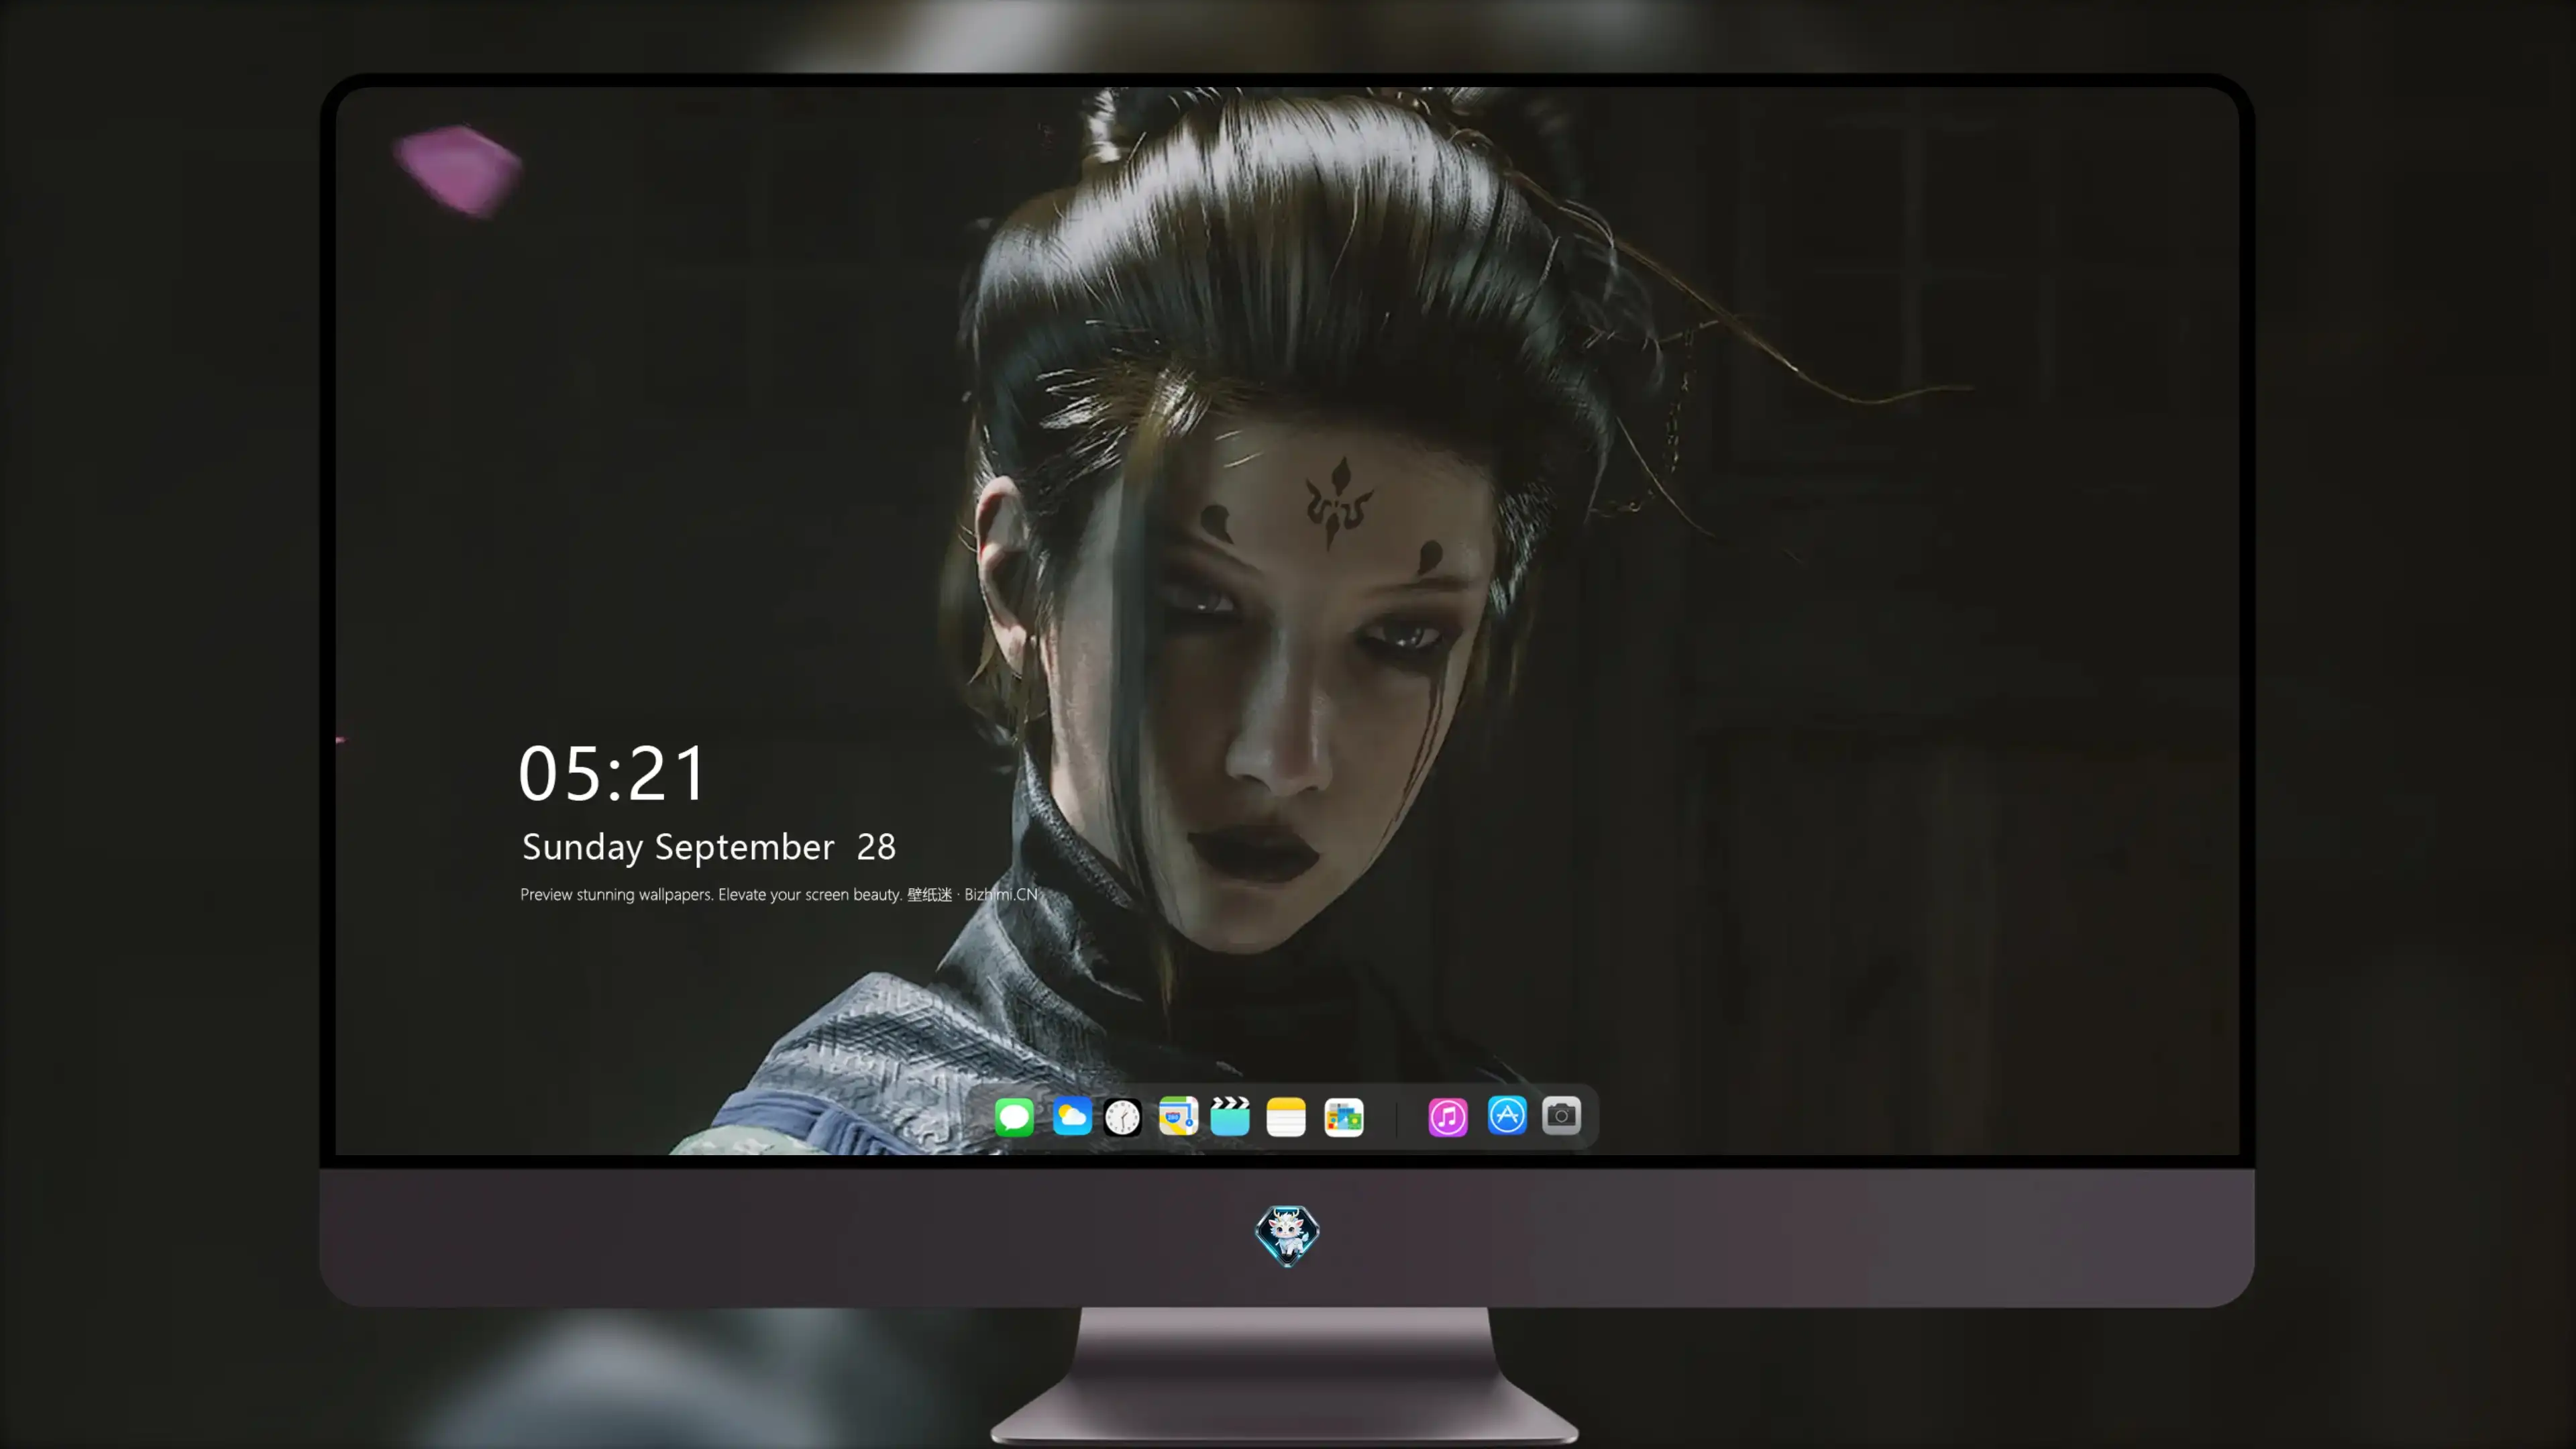Screen dimensions: 2576x1449
Task: Launch the Camera app from the dock
Action: [x=1561, y=1116]
